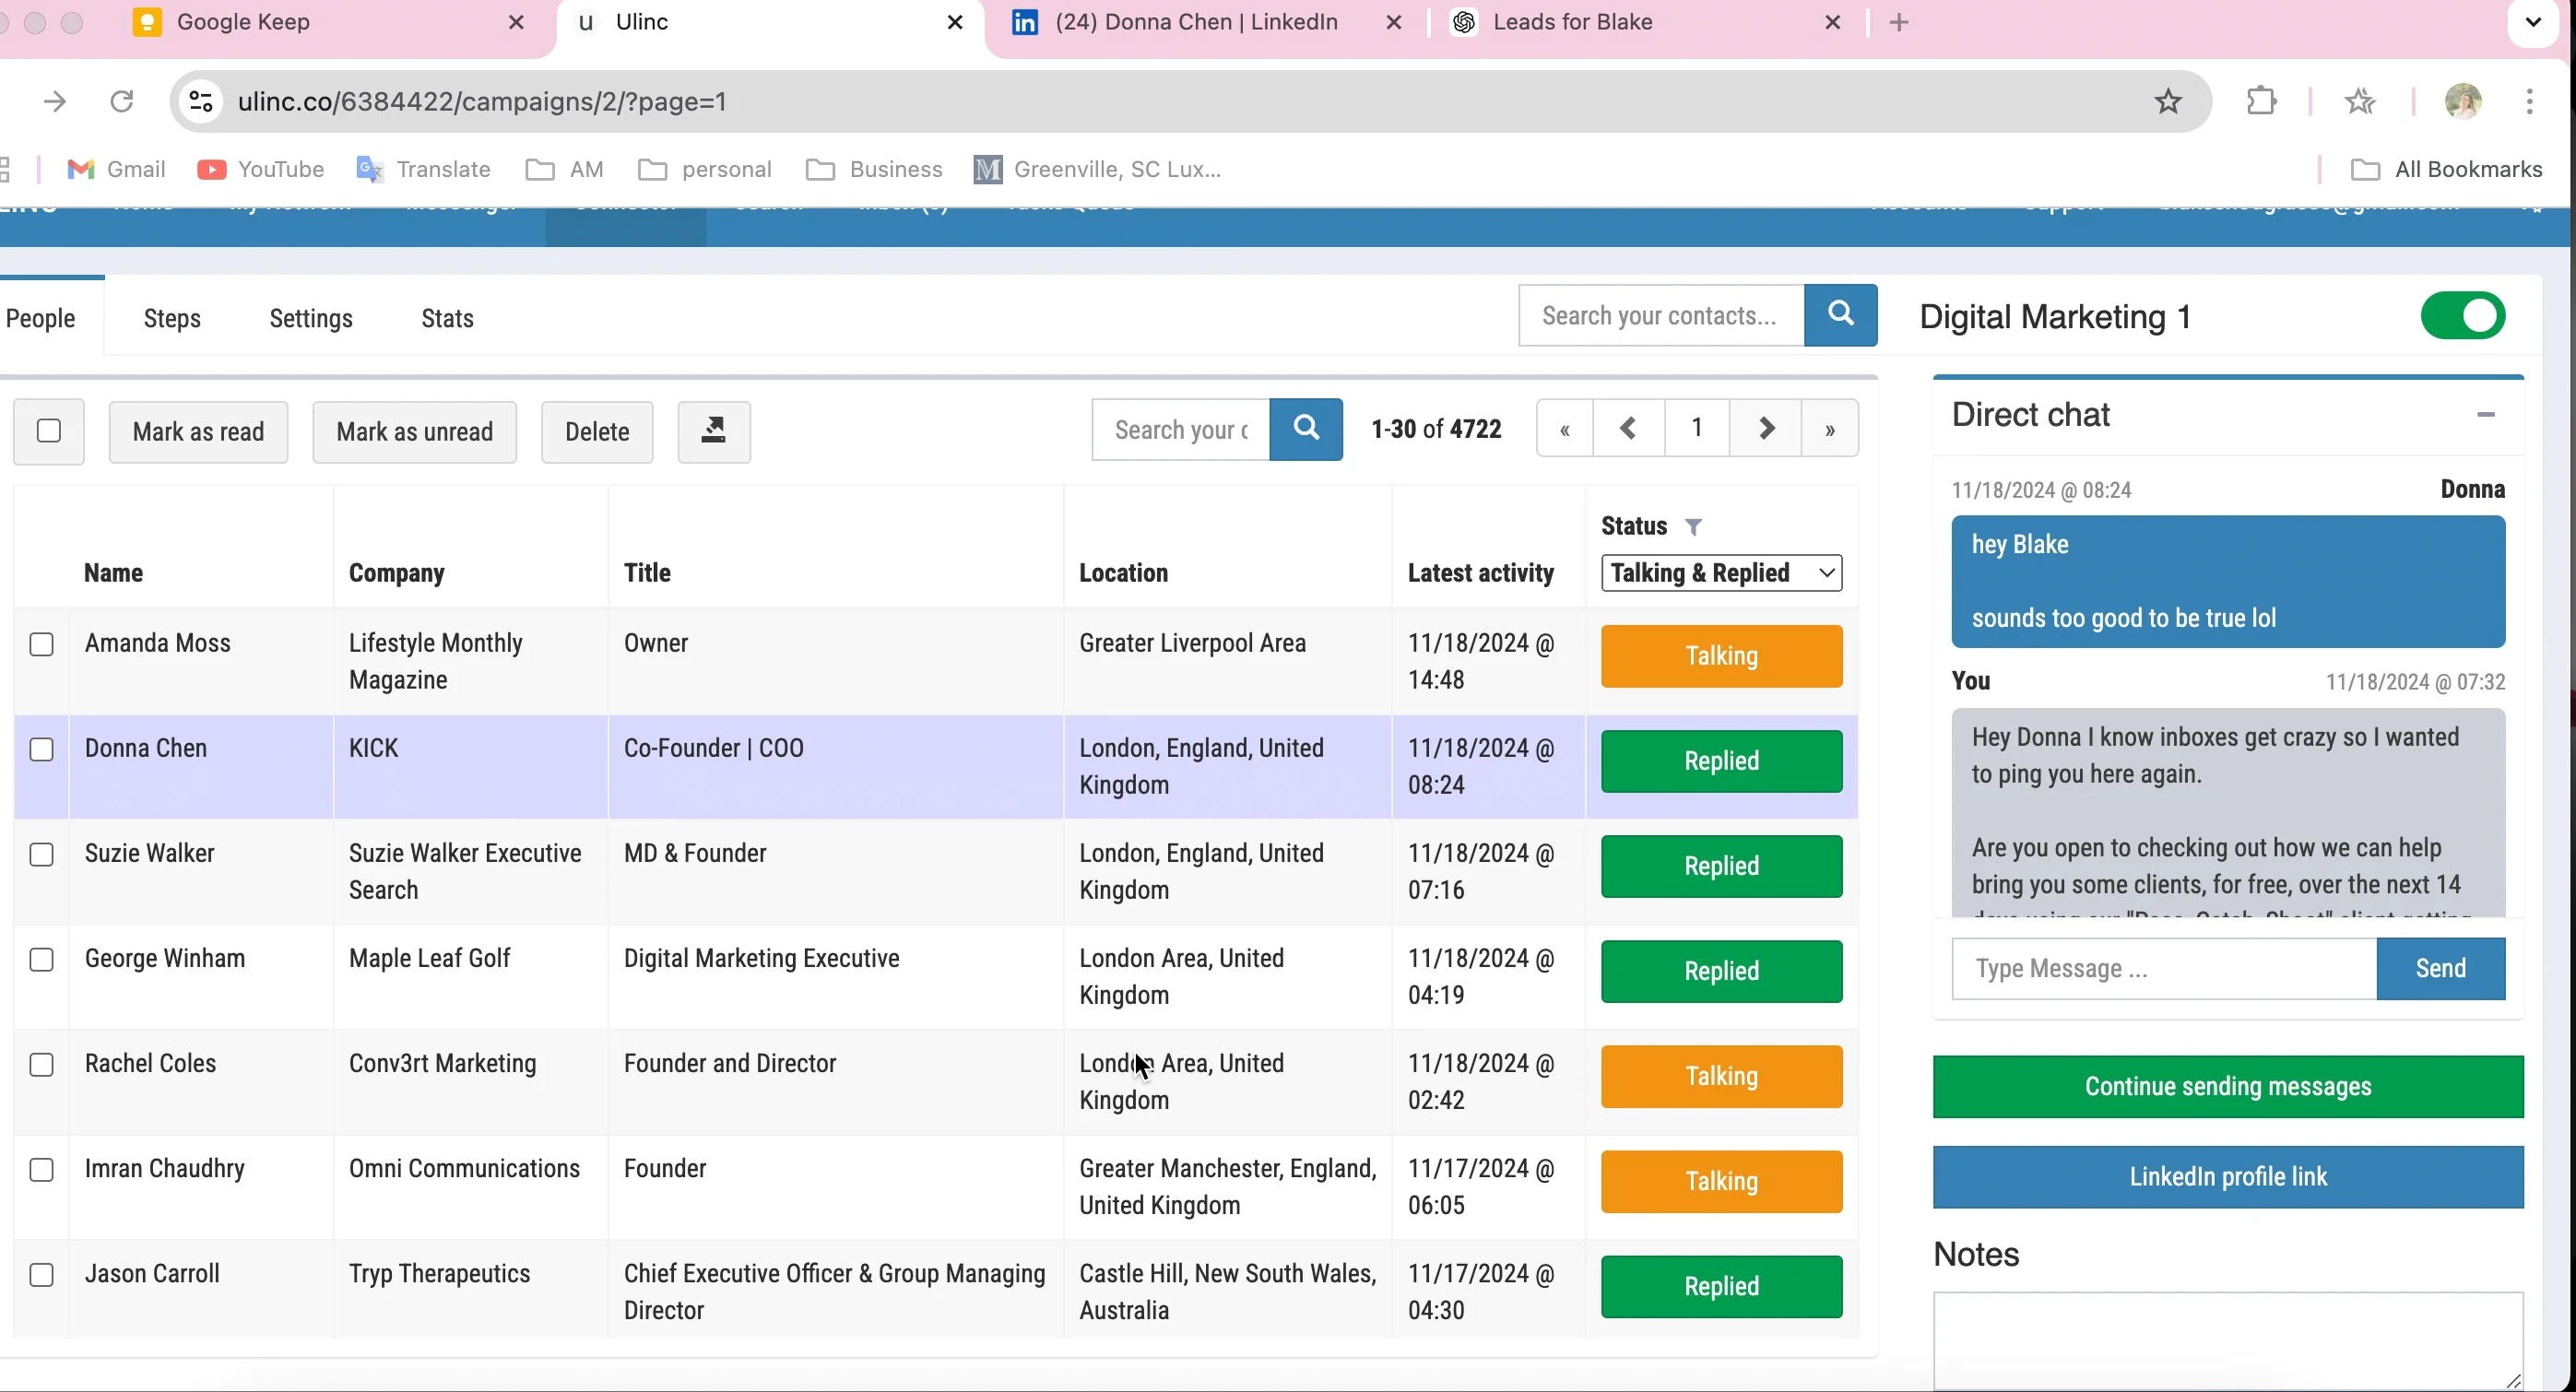
Task: Switch to the Steps tab
Action: [x=171, y=318]
